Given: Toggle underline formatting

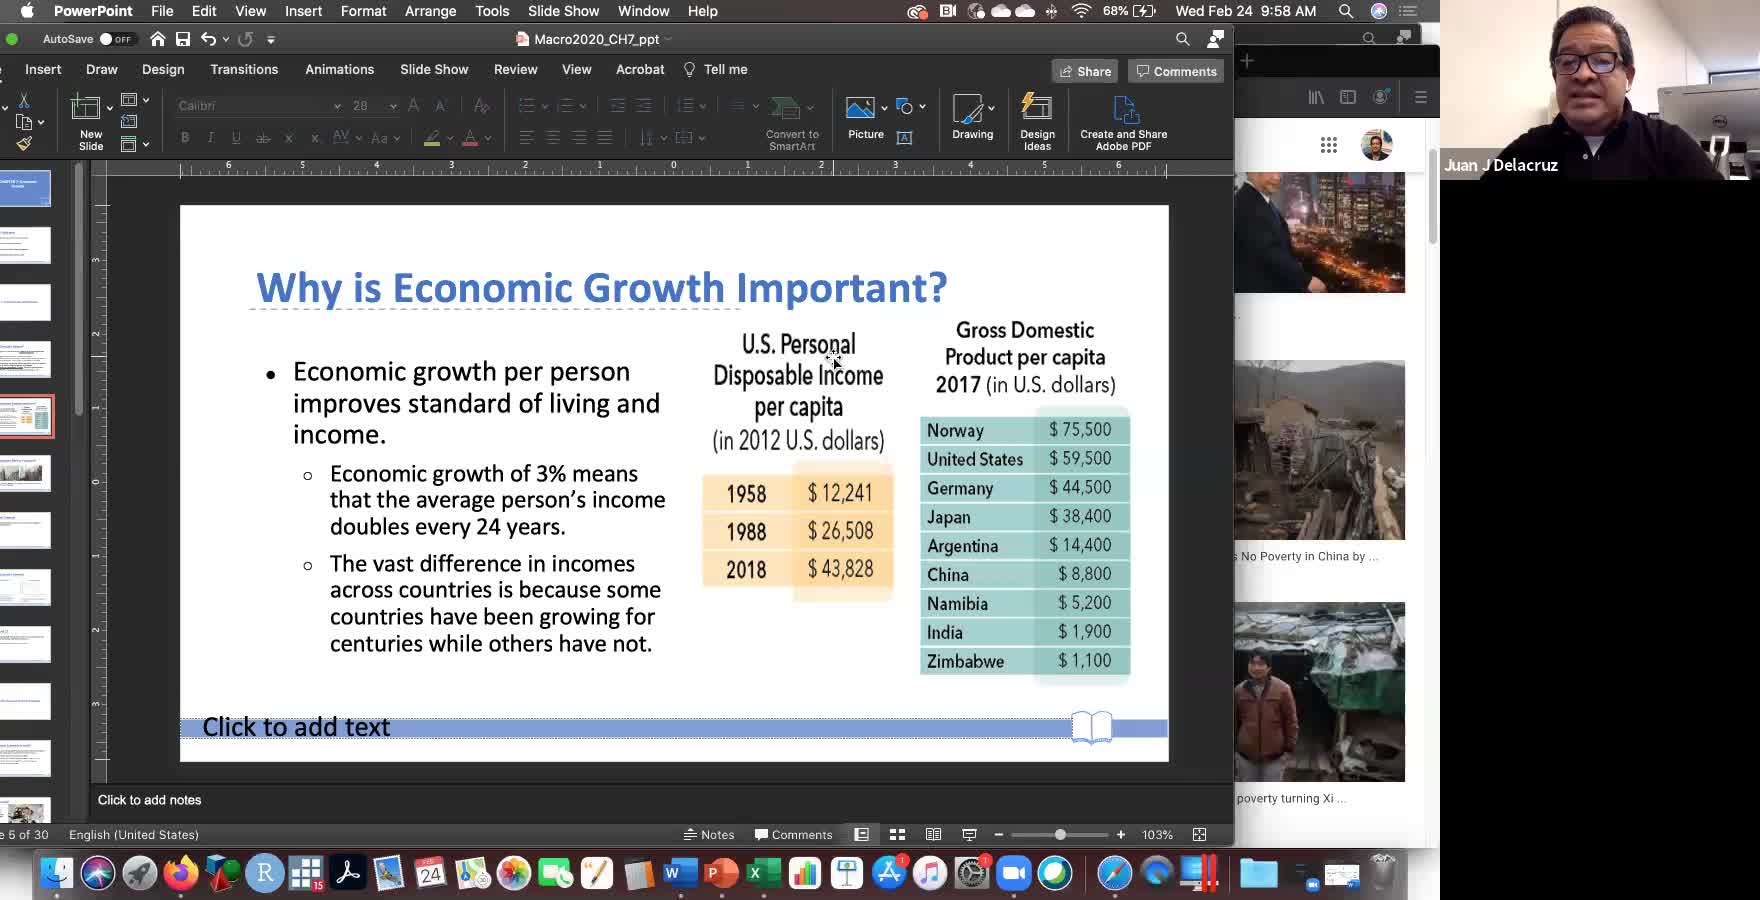Looking at the screenshot, I should (x=235, y=137).
